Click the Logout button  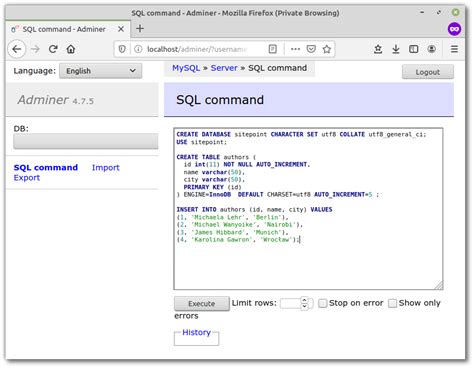point(428,72)
